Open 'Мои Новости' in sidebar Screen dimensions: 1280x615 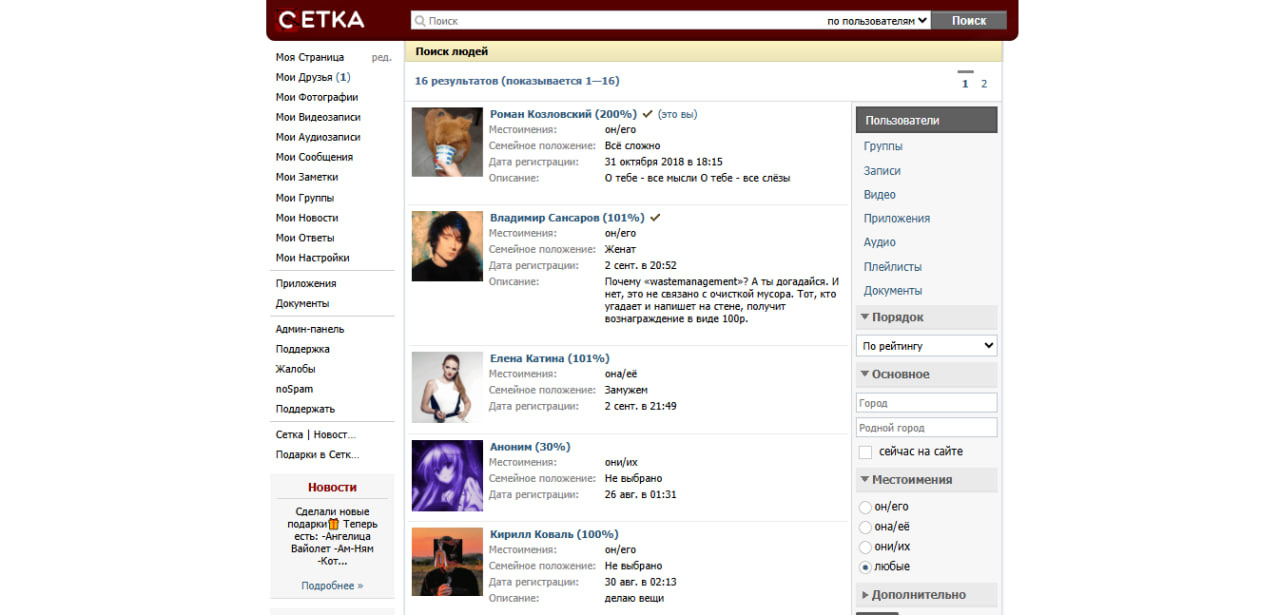[x=307, y=218]
